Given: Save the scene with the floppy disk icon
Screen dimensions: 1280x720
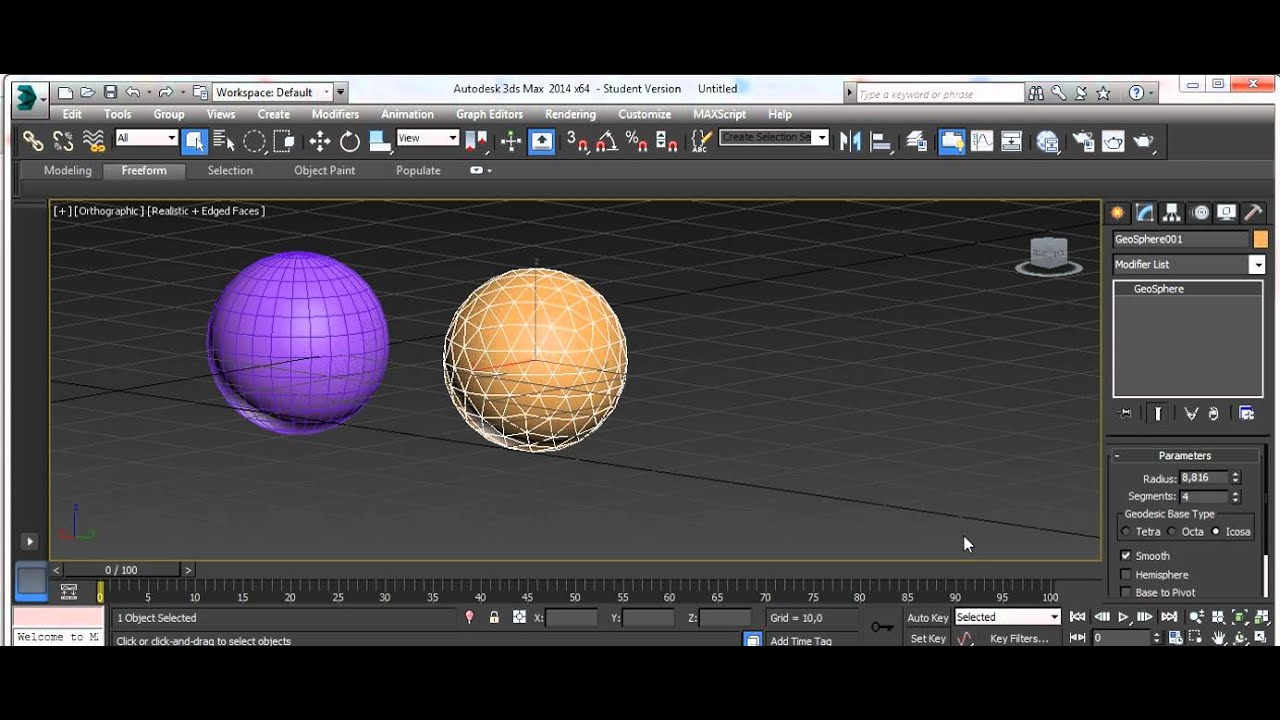Looking at the screenshot, I should pyautogui.click(x=110, y=92).
